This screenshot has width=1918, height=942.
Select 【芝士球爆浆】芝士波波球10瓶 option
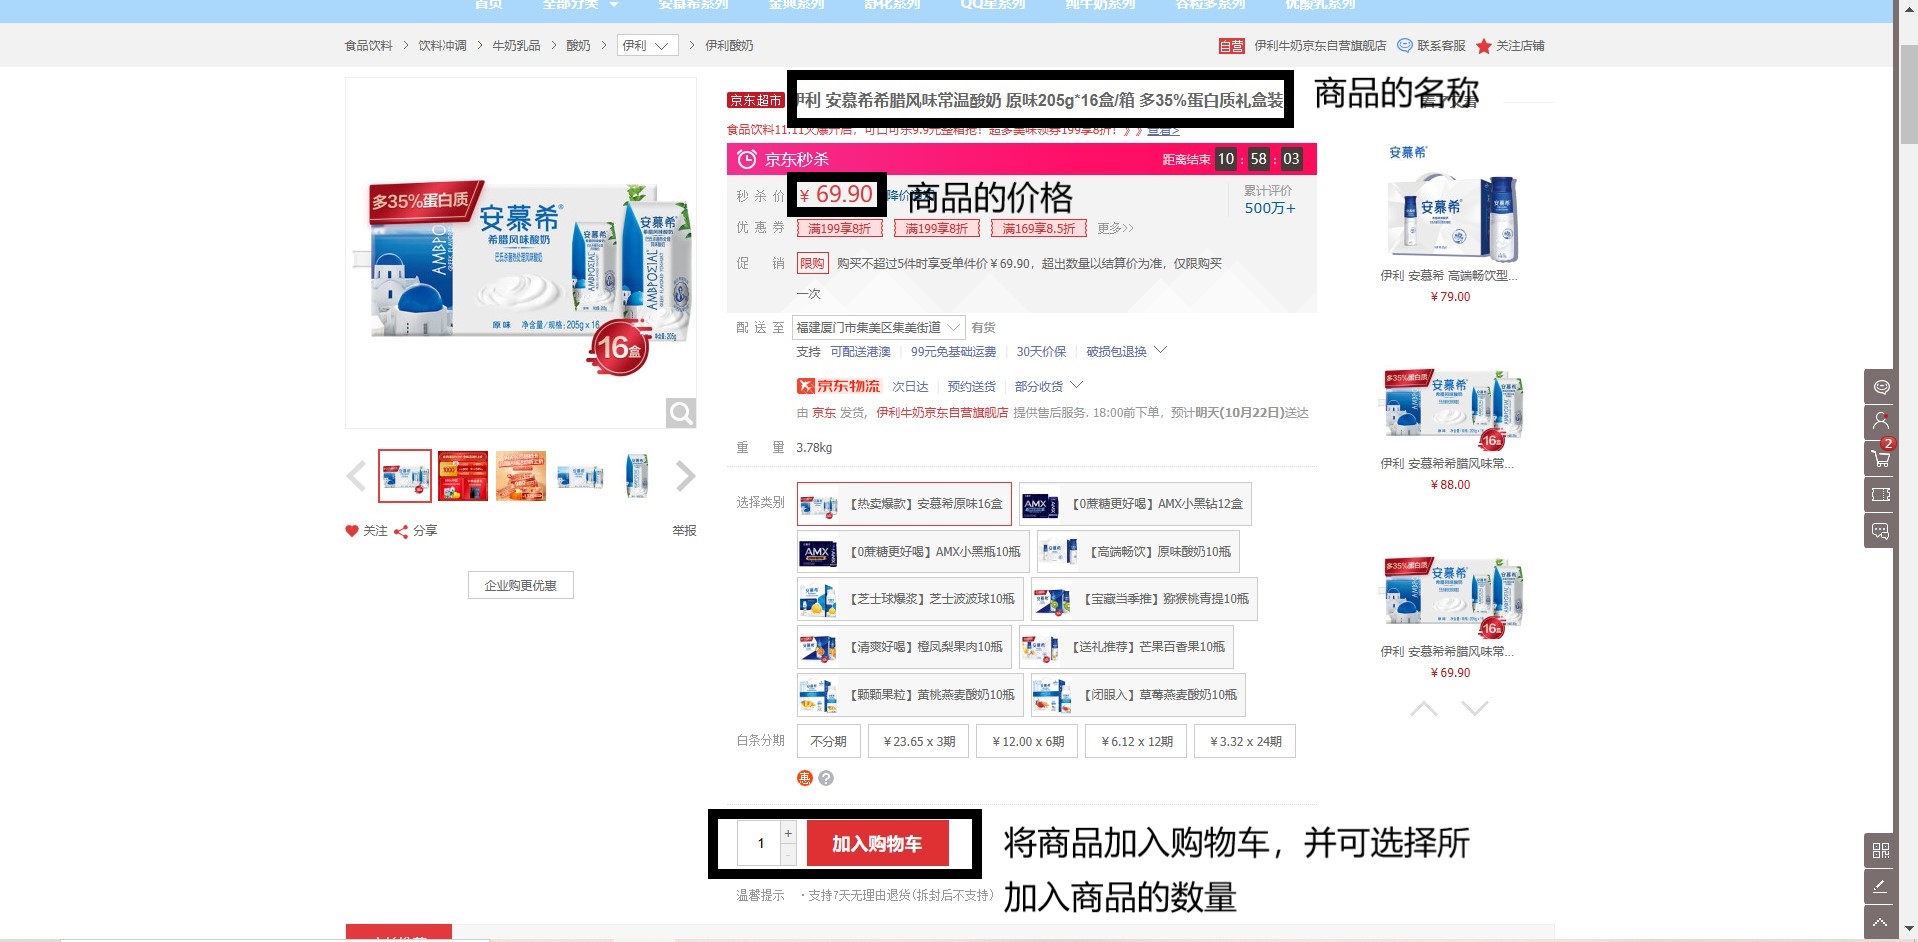click(x=910, y=599)
